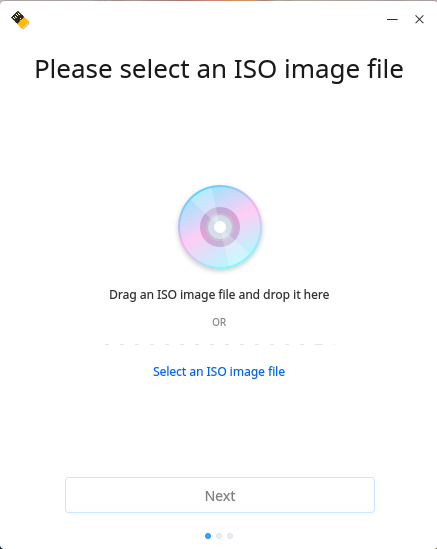Click the center hole of the disc icon

click(220, 227)
